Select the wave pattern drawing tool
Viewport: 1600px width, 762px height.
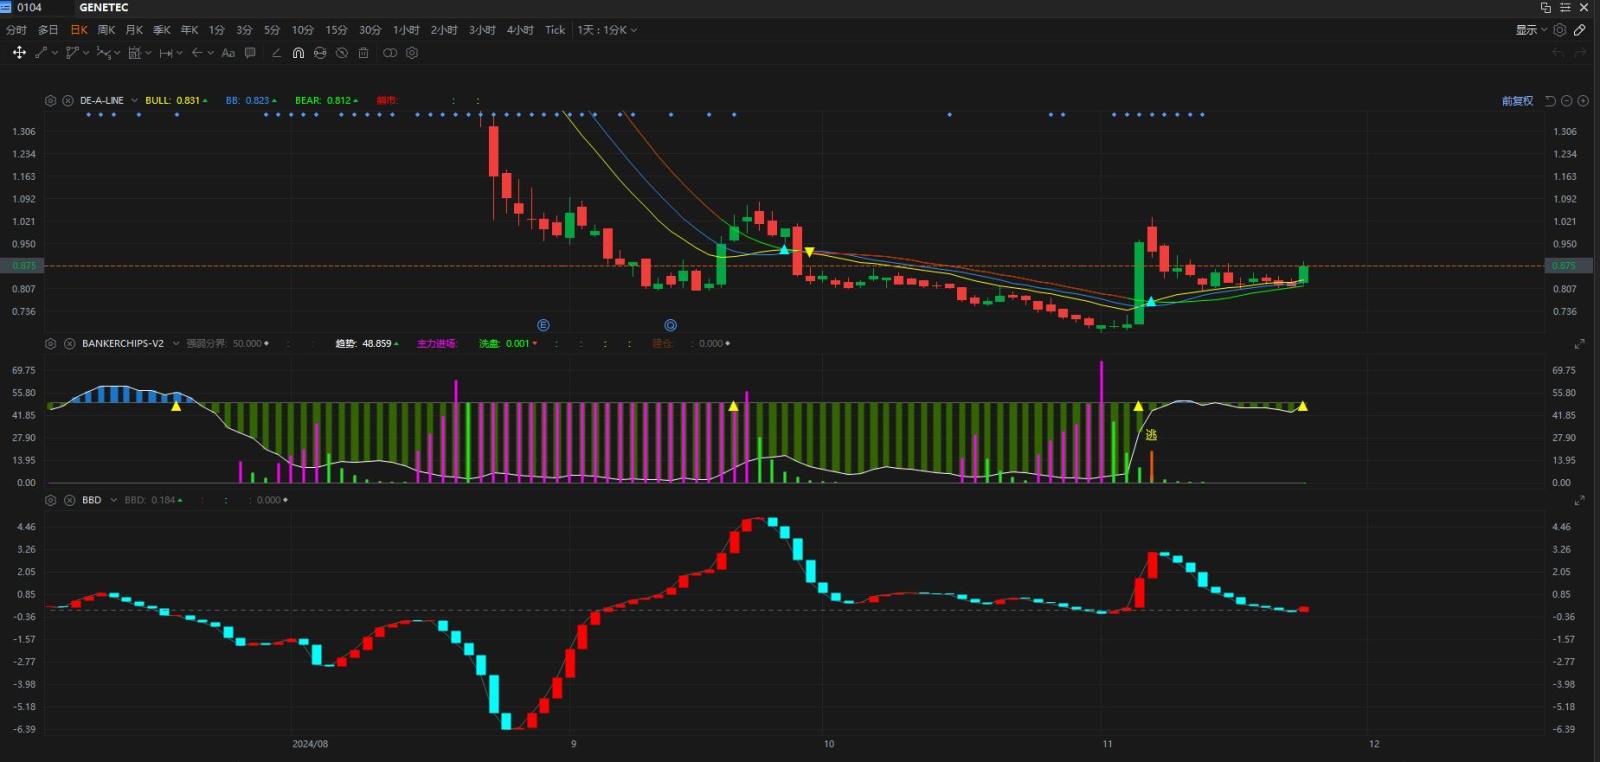(x=103, y=53)
